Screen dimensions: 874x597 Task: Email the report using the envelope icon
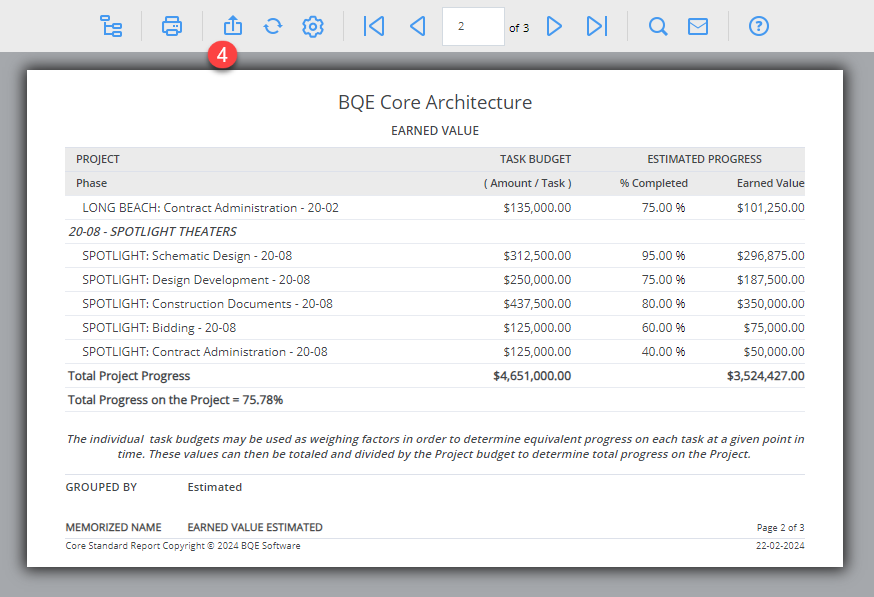[x=698, y=26]
